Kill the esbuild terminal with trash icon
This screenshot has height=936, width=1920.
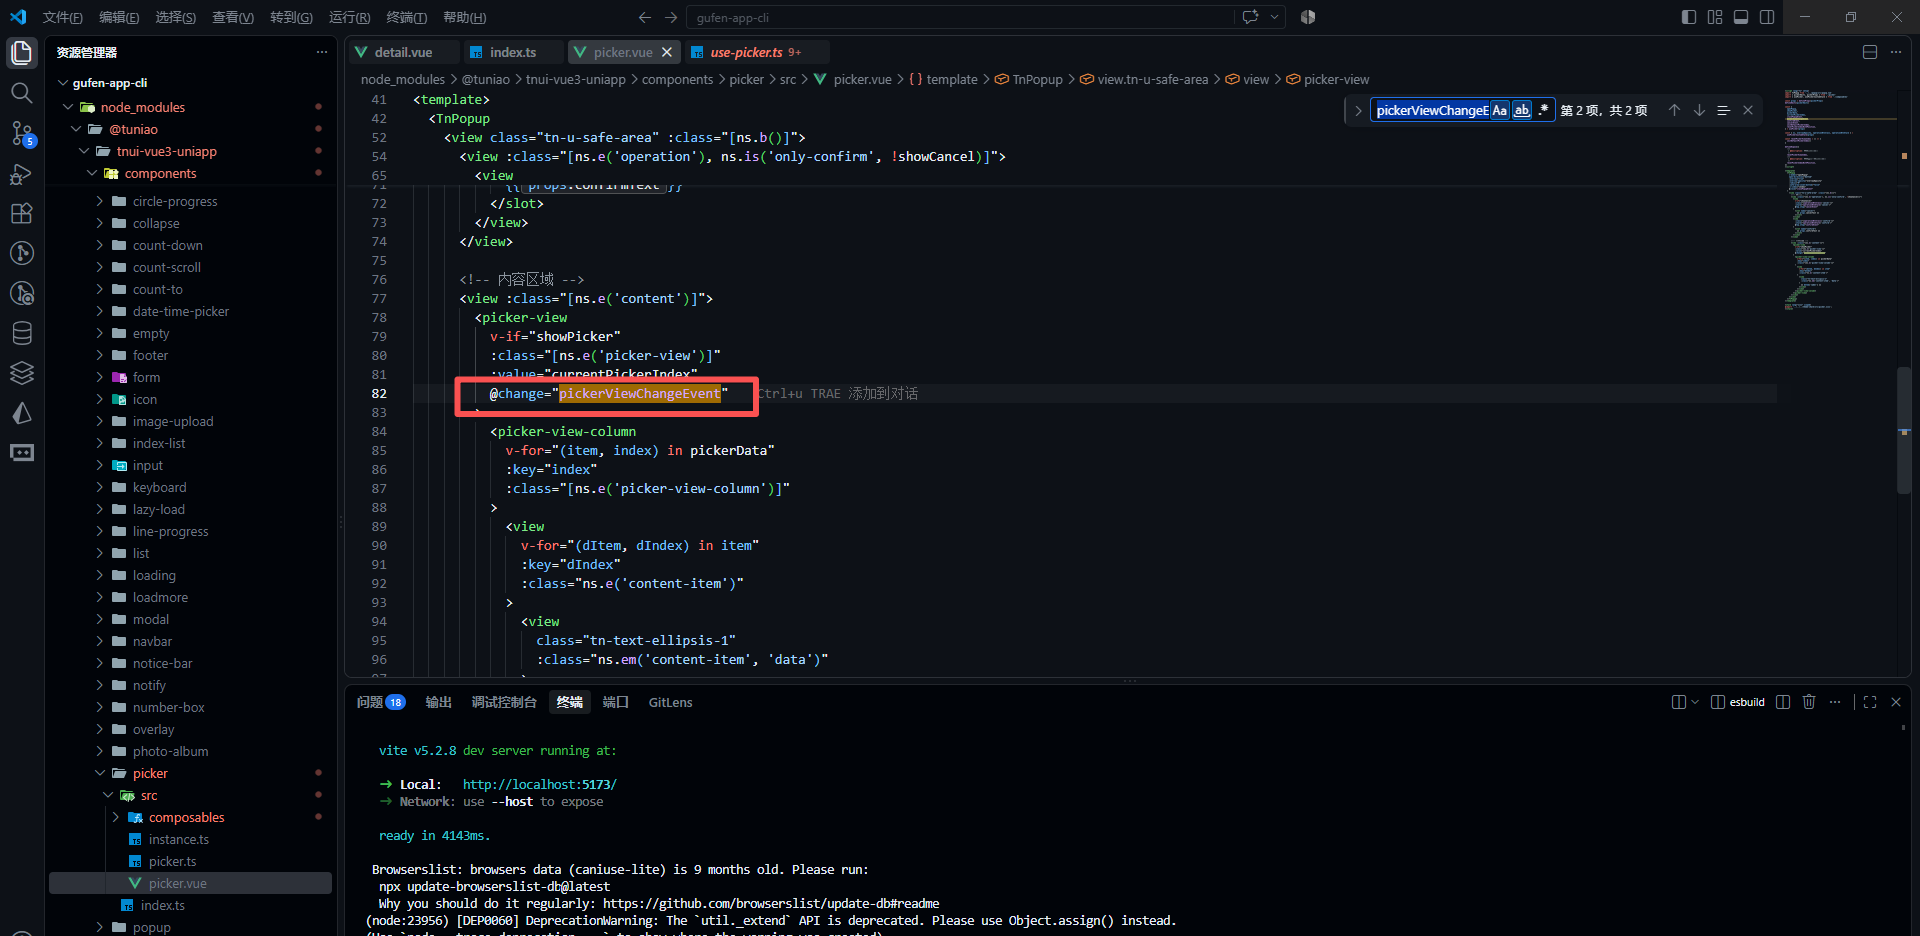[1809, 702]
